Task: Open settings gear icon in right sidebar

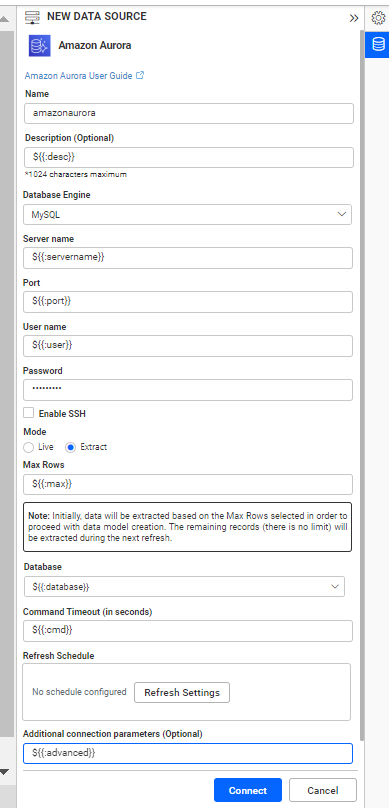Action: (378, 19)
